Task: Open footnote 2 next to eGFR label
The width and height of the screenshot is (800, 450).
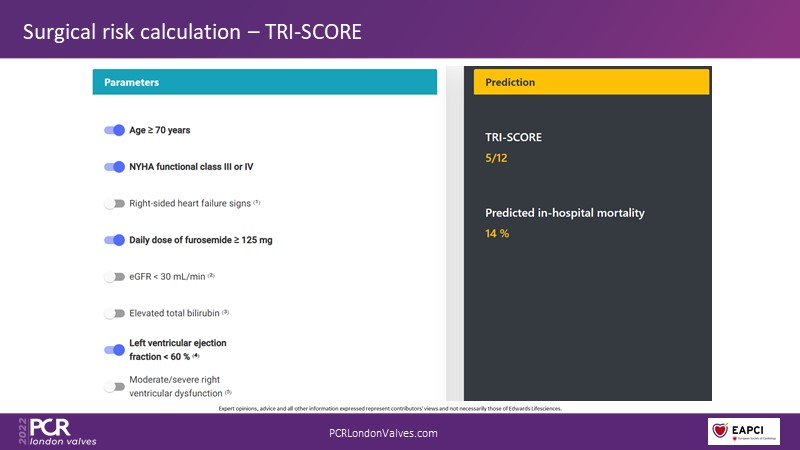Action: click(212, 275)
